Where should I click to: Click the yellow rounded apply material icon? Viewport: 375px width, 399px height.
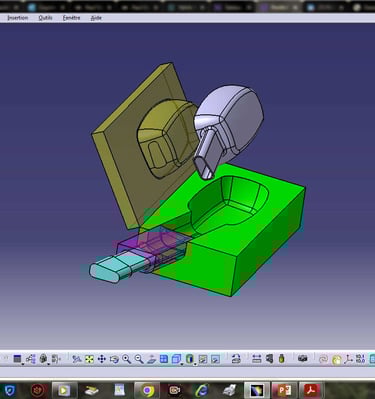tap(337, 359)
